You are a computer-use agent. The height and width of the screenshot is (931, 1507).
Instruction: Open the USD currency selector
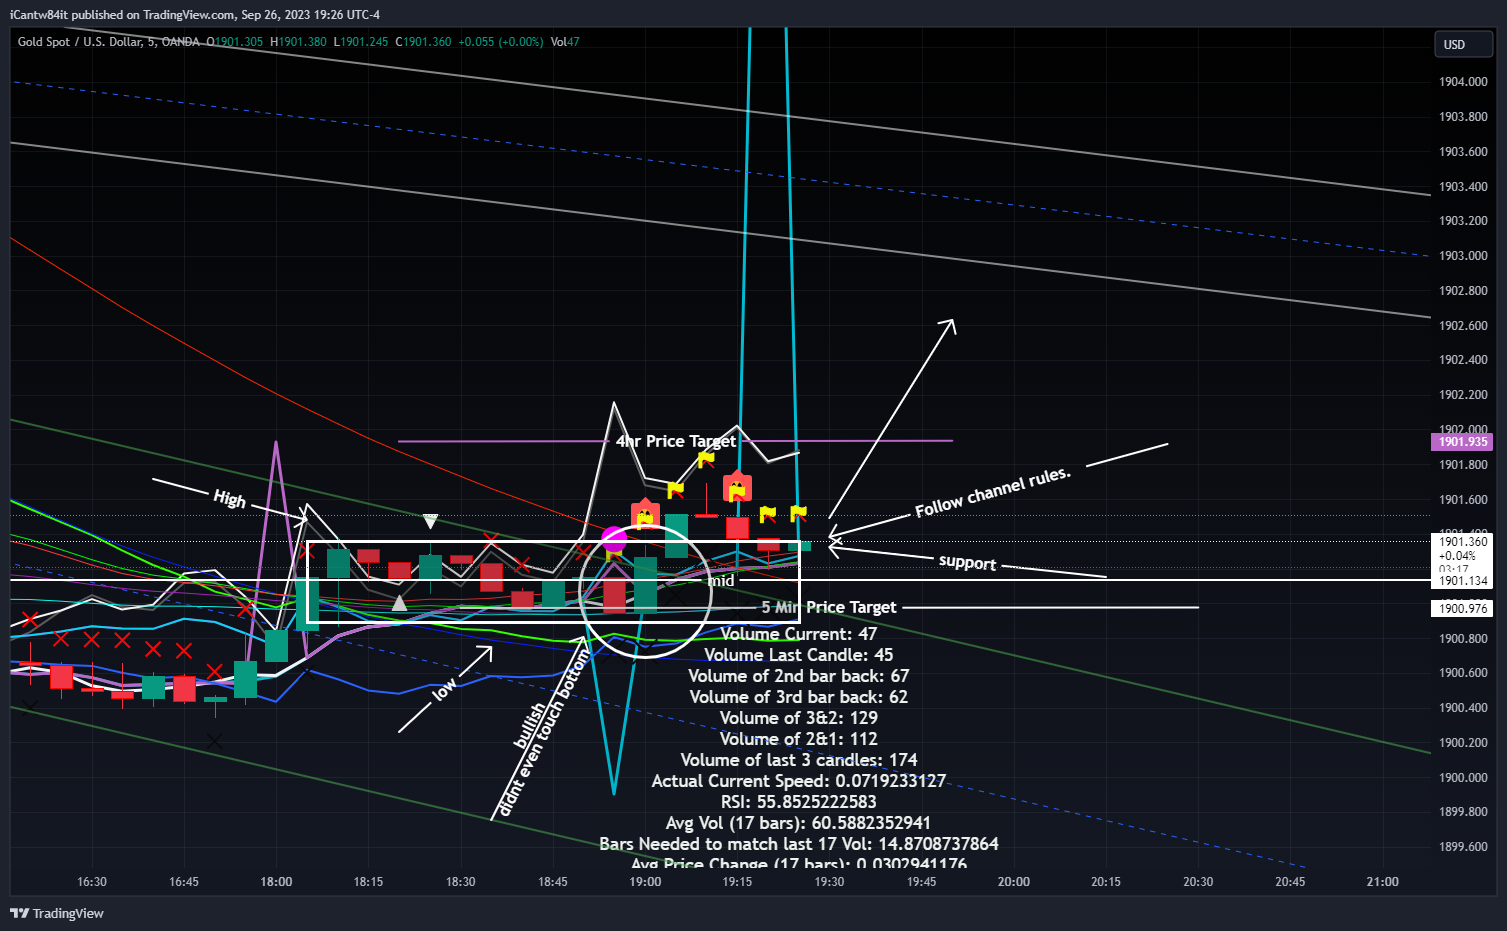[x=1463, y=44]
